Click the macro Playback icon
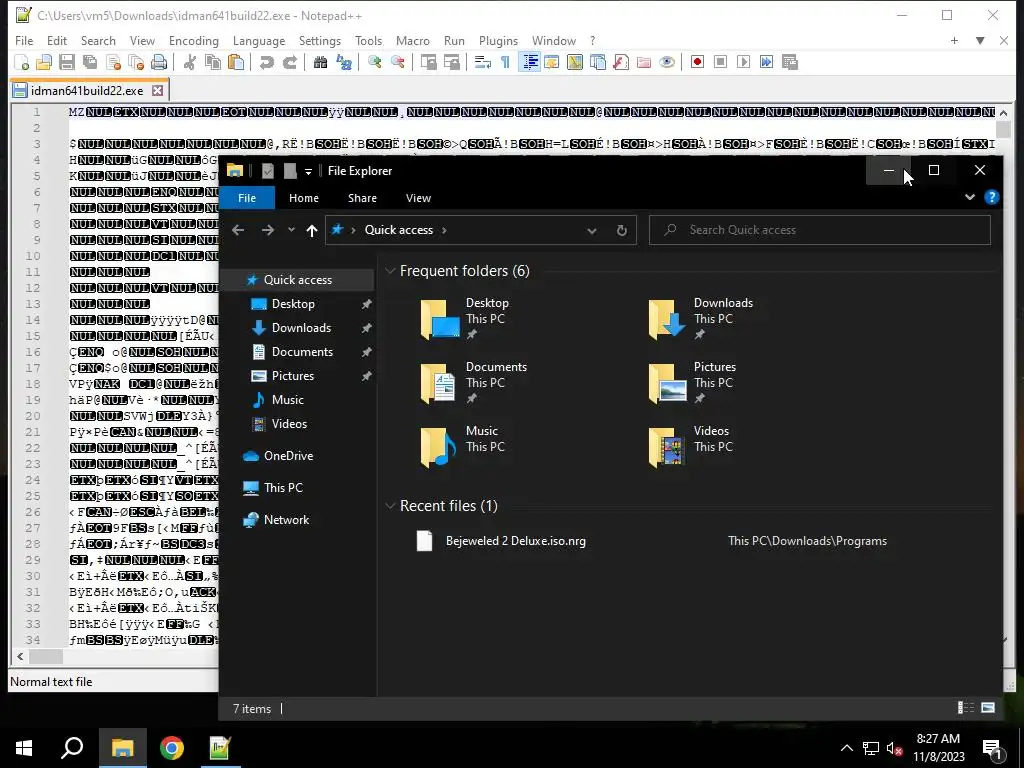The image size is (1024, 768). (743, 62)
